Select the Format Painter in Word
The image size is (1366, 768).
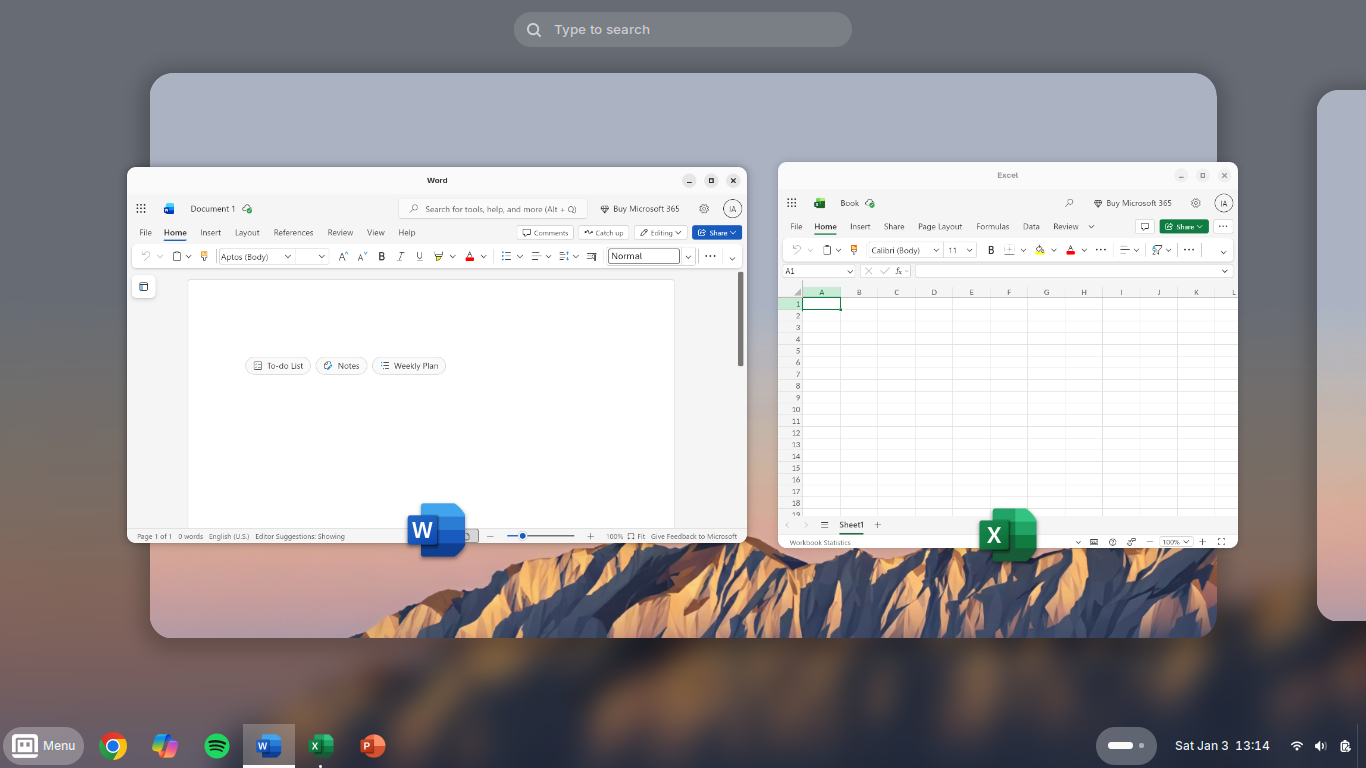click(x=203, y=256)
